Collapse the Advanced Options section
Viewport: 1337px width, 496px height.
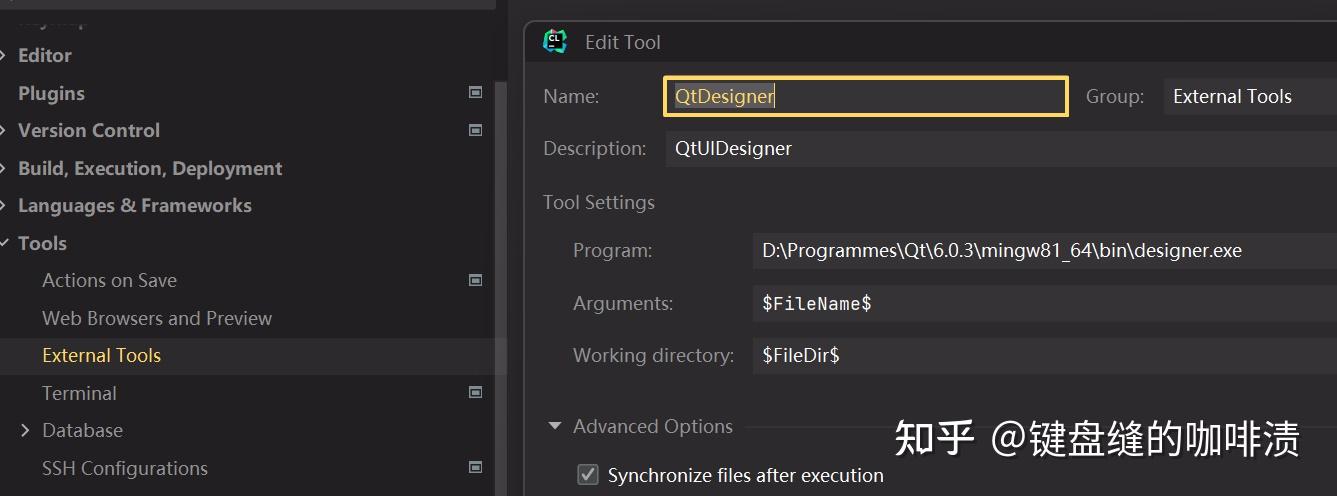click(x=555, y=427)
